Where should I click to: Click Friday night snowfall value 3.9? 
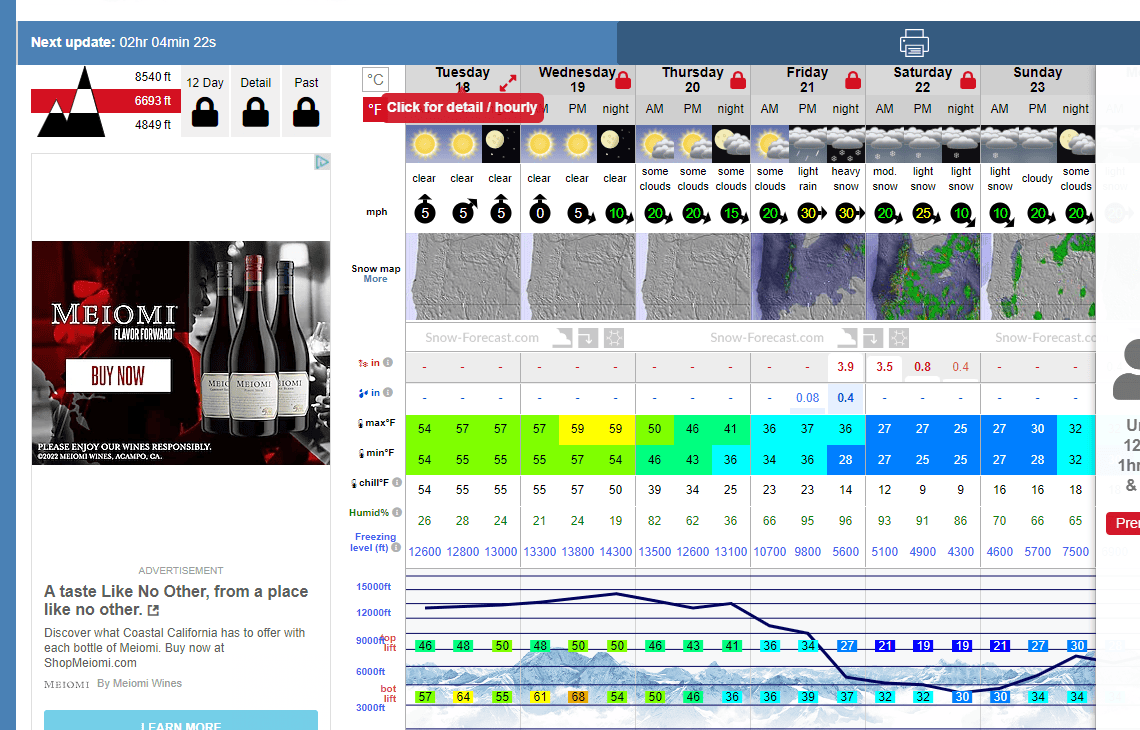coord(846,367)
